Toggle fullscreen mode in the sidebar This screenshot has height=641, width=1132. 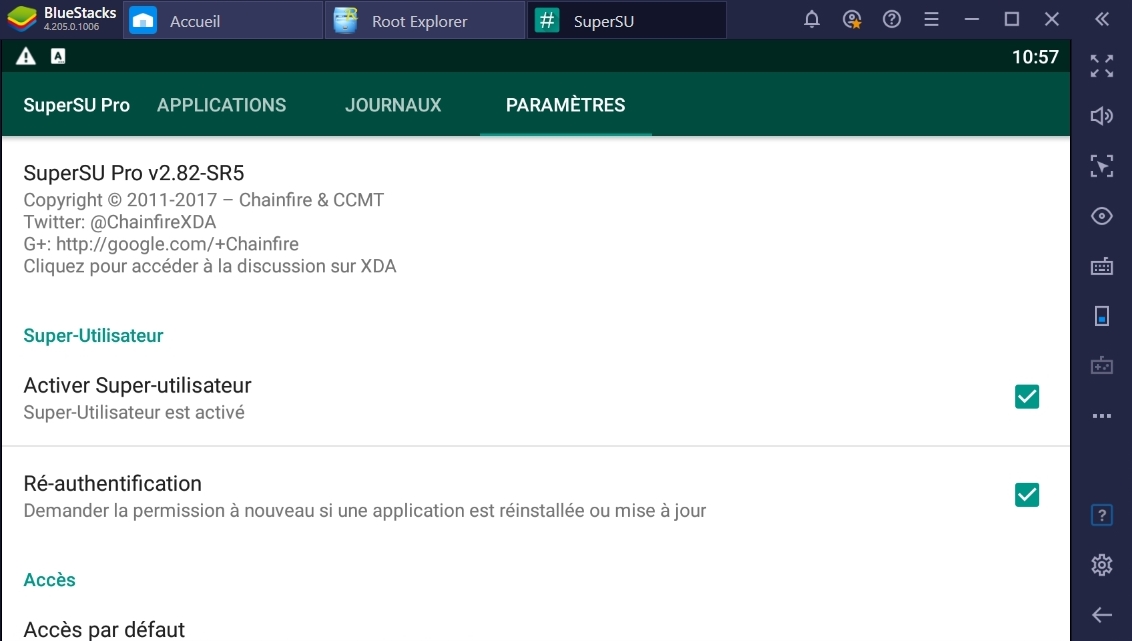pyautogui.click(x=1102, y=66)
